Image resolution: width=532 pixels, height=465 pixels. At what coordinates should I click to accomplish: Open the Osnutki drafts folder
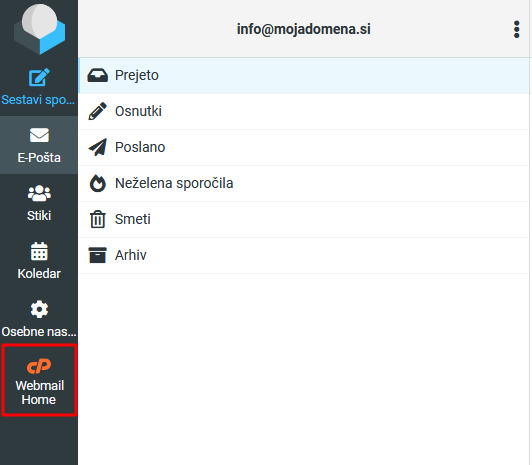[304, 112]
